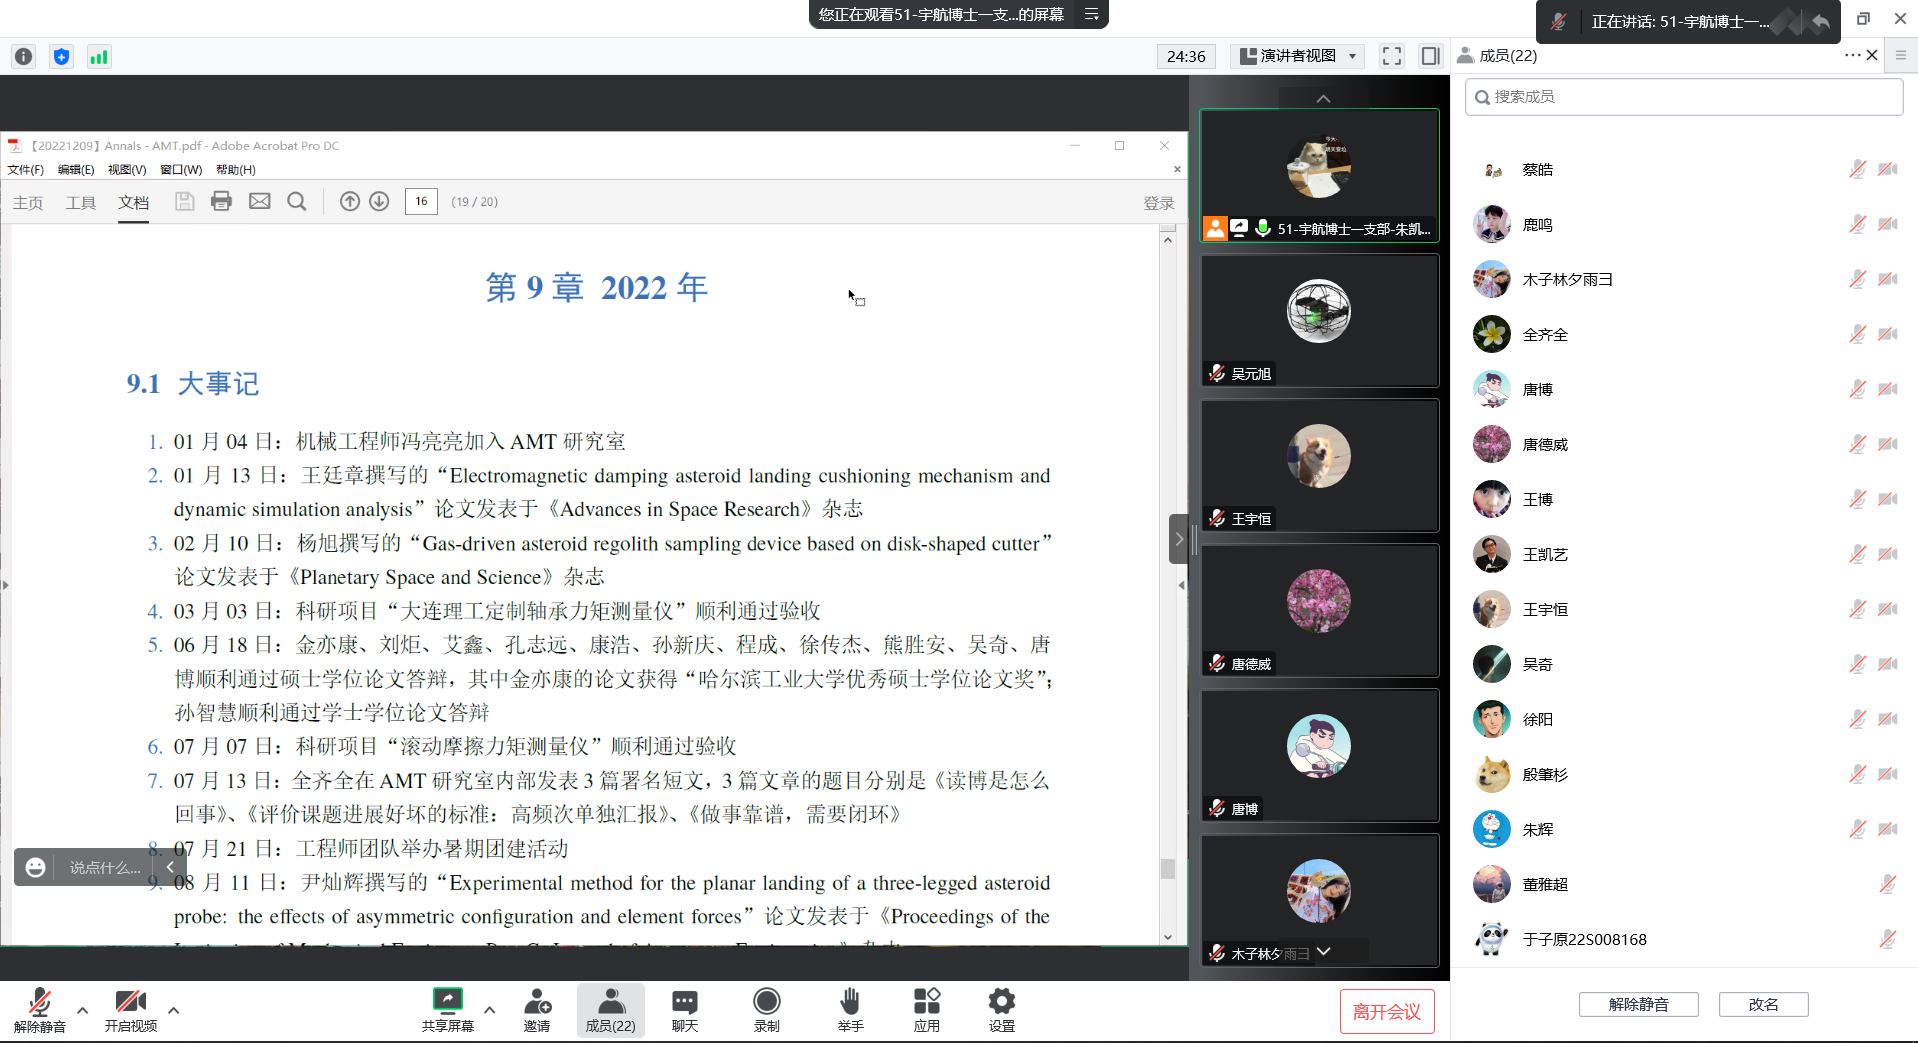Click the page number field showing 16

(421, 201)
